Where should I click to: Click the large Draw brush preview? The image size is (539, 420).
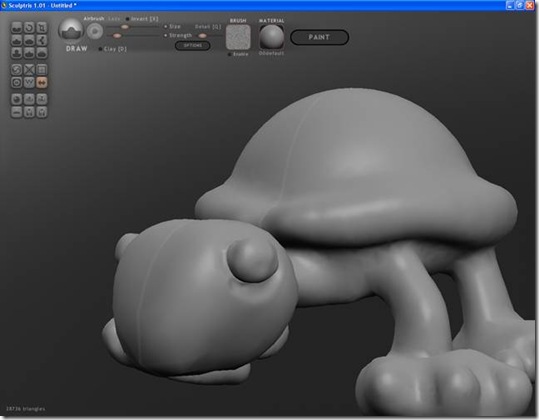(71, 30)
